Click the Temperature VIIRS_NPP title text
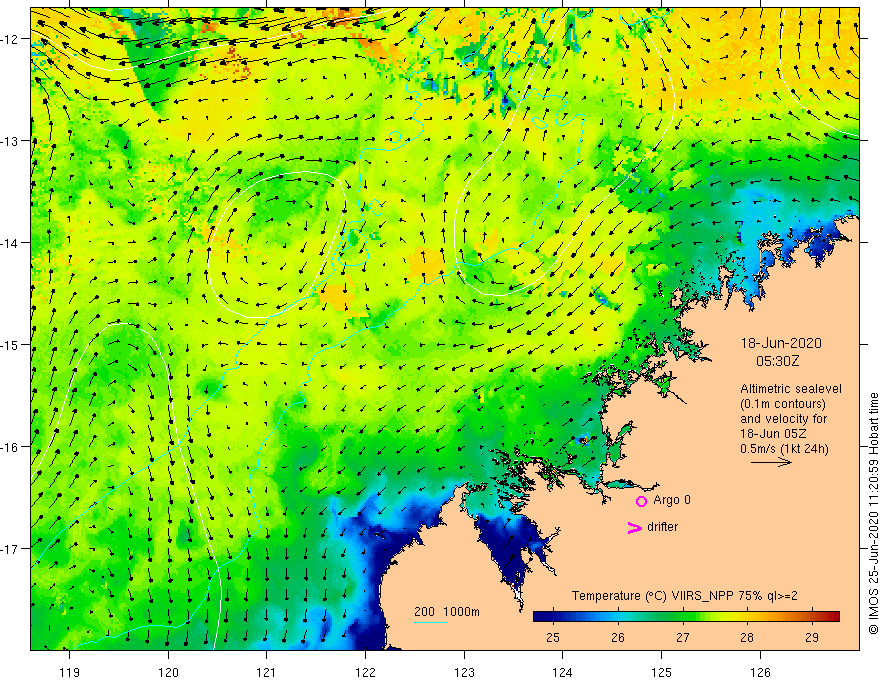 tap(684, 596)
